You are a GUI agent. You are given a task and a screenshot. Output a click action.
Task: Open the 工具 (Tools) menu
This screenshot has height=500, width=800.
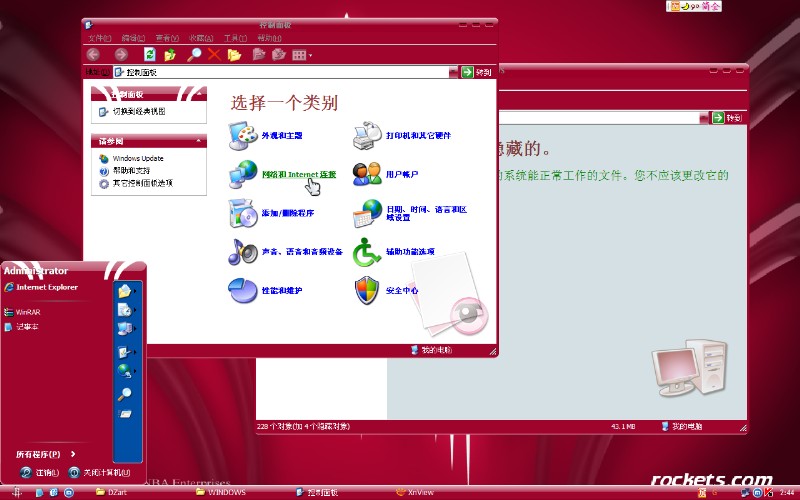point(235,38)
